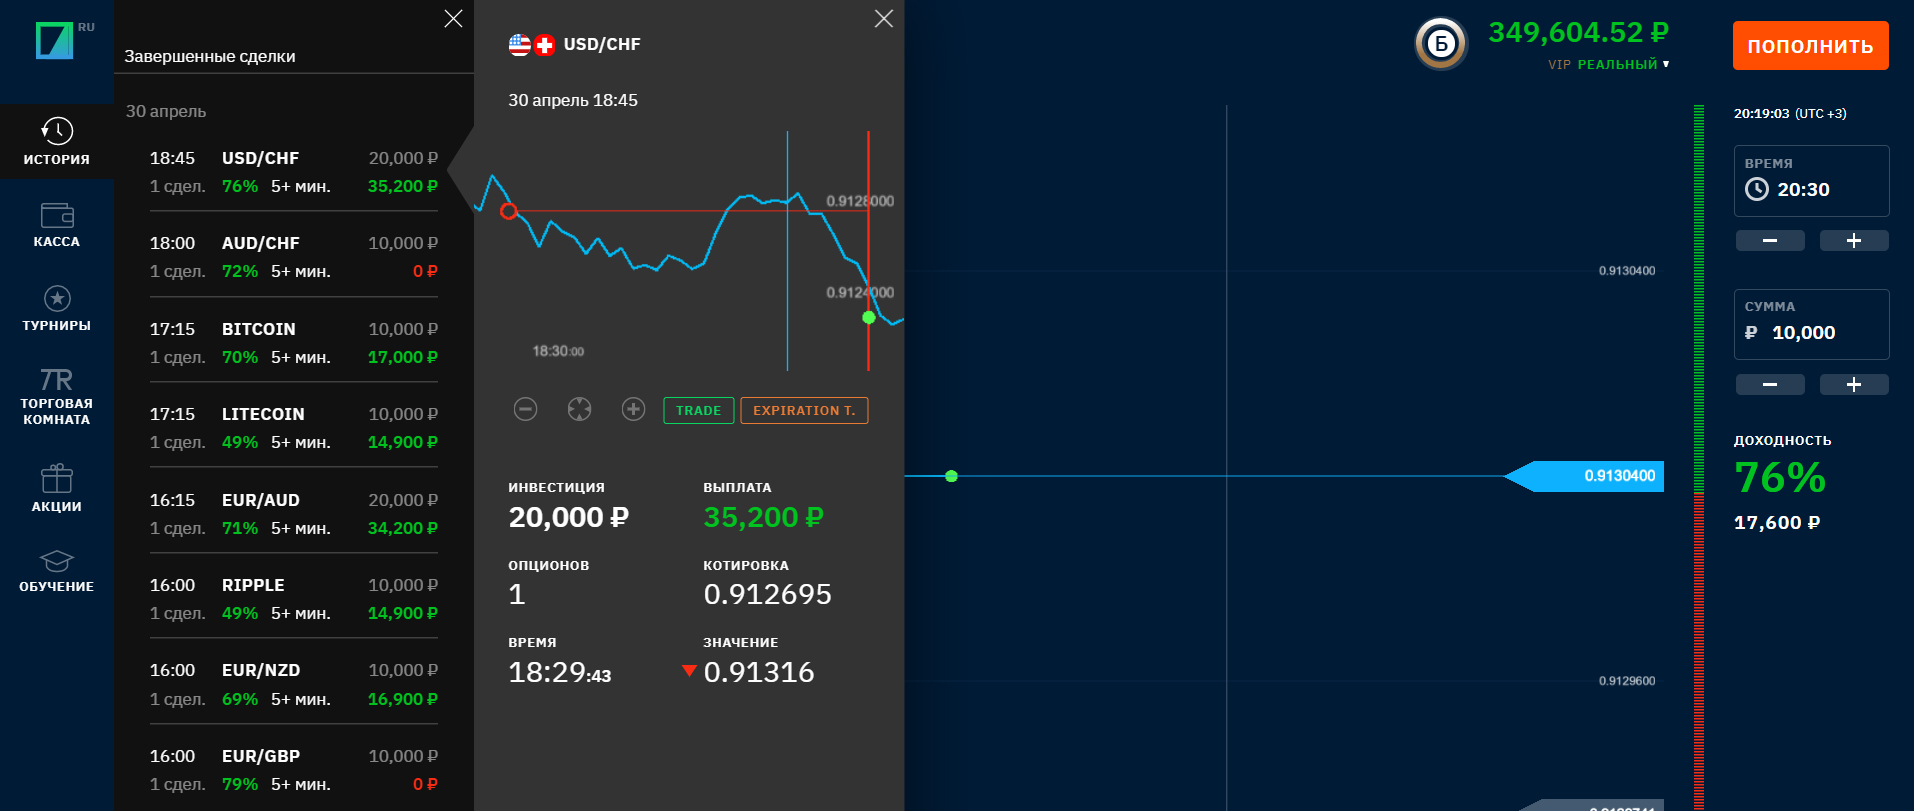
Task: Select the 18:00 AUD/CHF completed deal
Action: coord(294,257)
